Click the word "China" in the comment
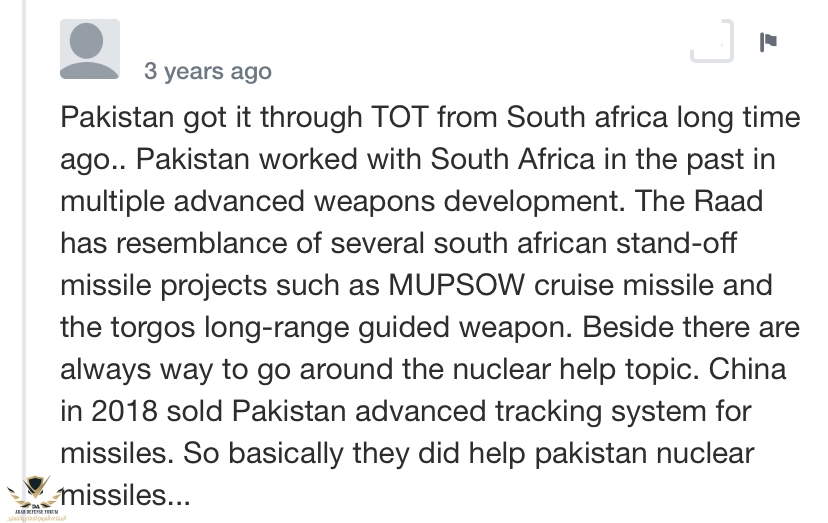The height and width of the screenshot is (523, 828). 742,369
